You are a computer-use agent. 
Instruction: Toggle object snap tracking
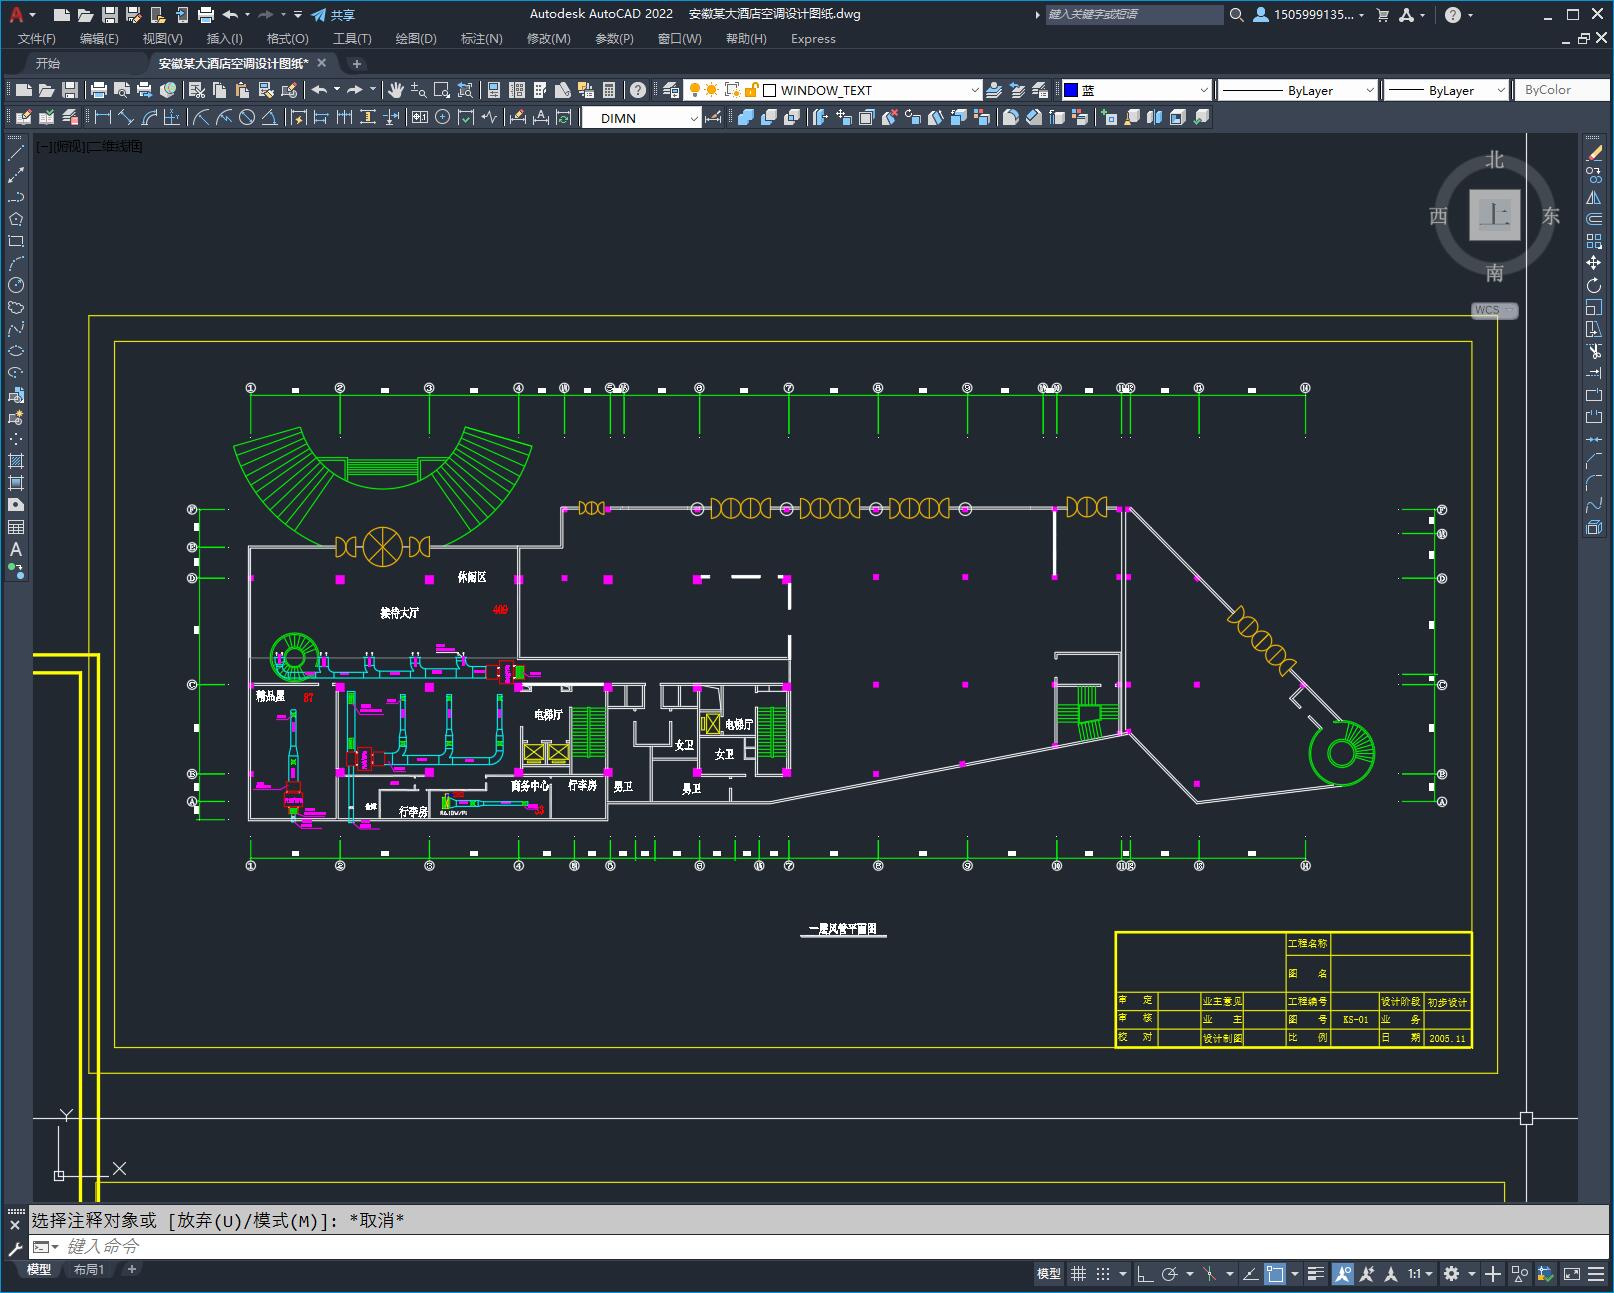[1250, 1274]
